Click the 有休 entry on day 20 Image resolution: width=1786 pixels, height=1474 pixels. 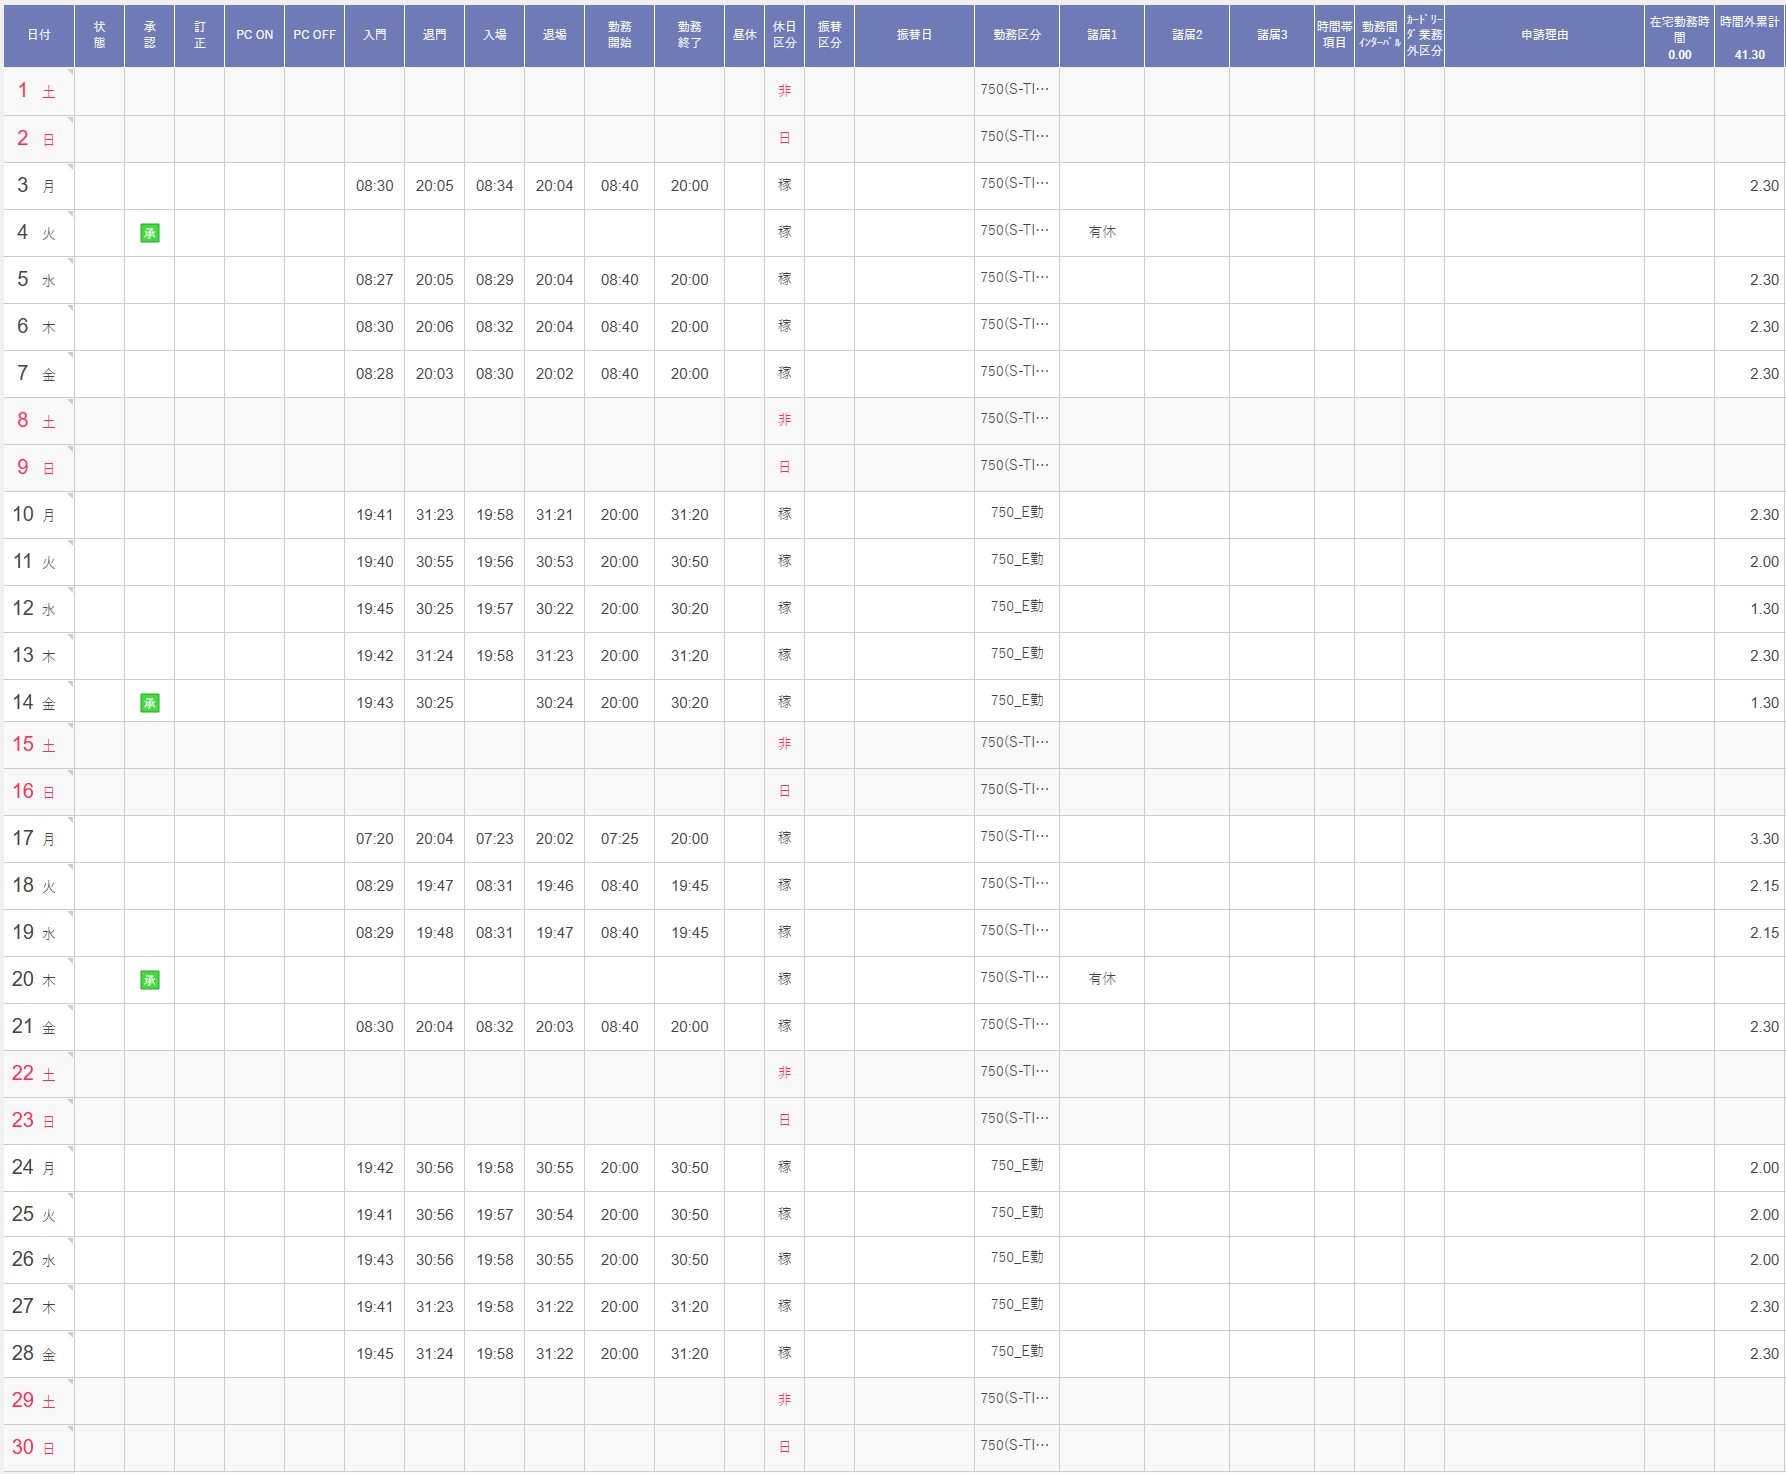[1102, 979]
